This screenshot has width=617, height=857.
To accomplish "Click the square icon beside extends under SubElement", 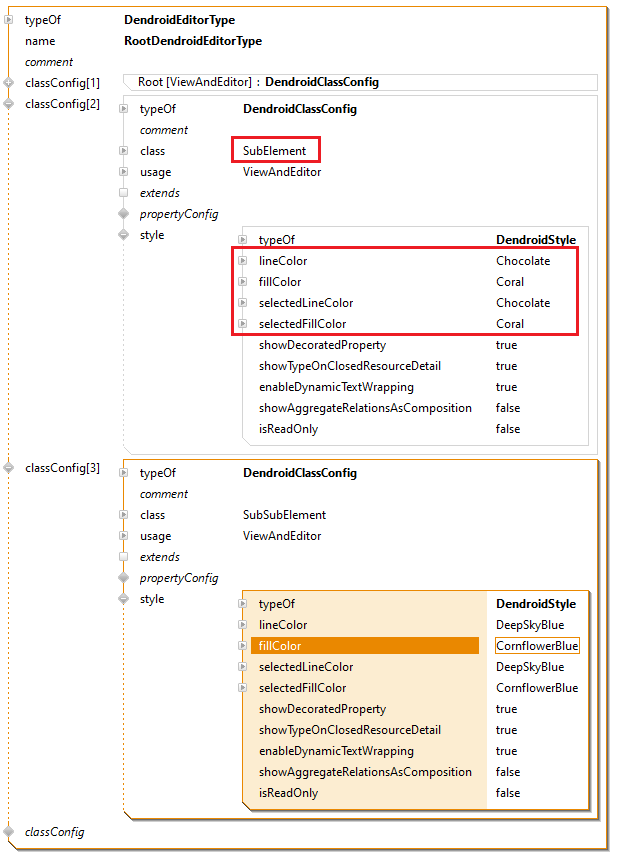I will point(124,193).
